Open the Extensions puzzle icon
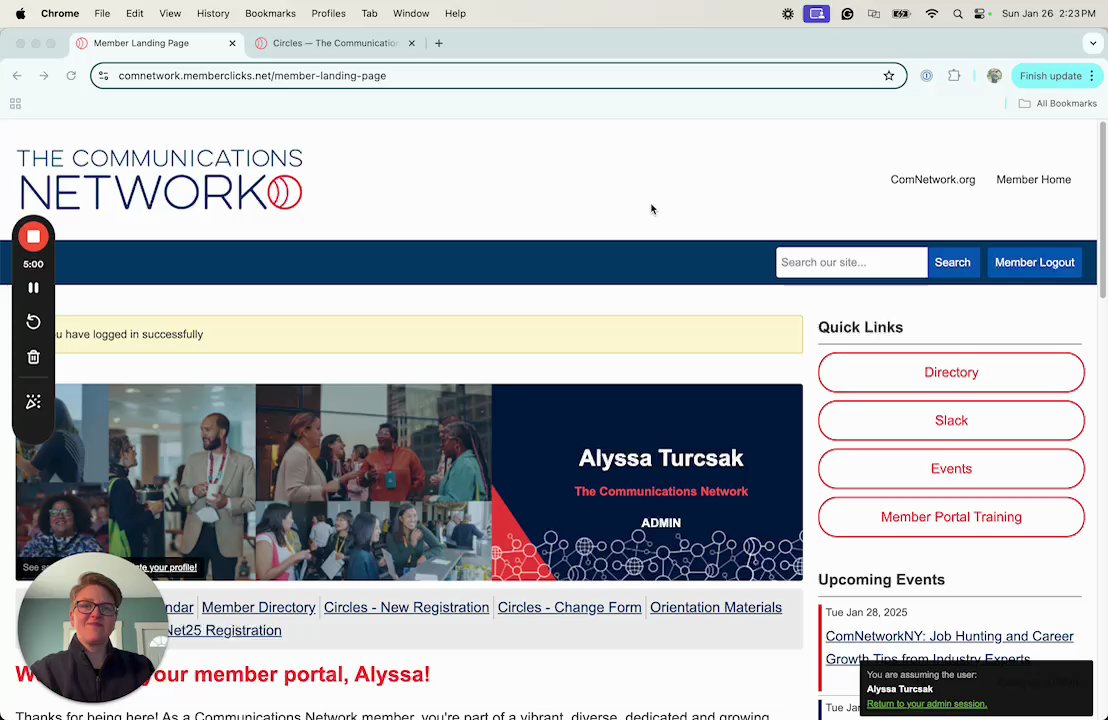 (954, 76)
